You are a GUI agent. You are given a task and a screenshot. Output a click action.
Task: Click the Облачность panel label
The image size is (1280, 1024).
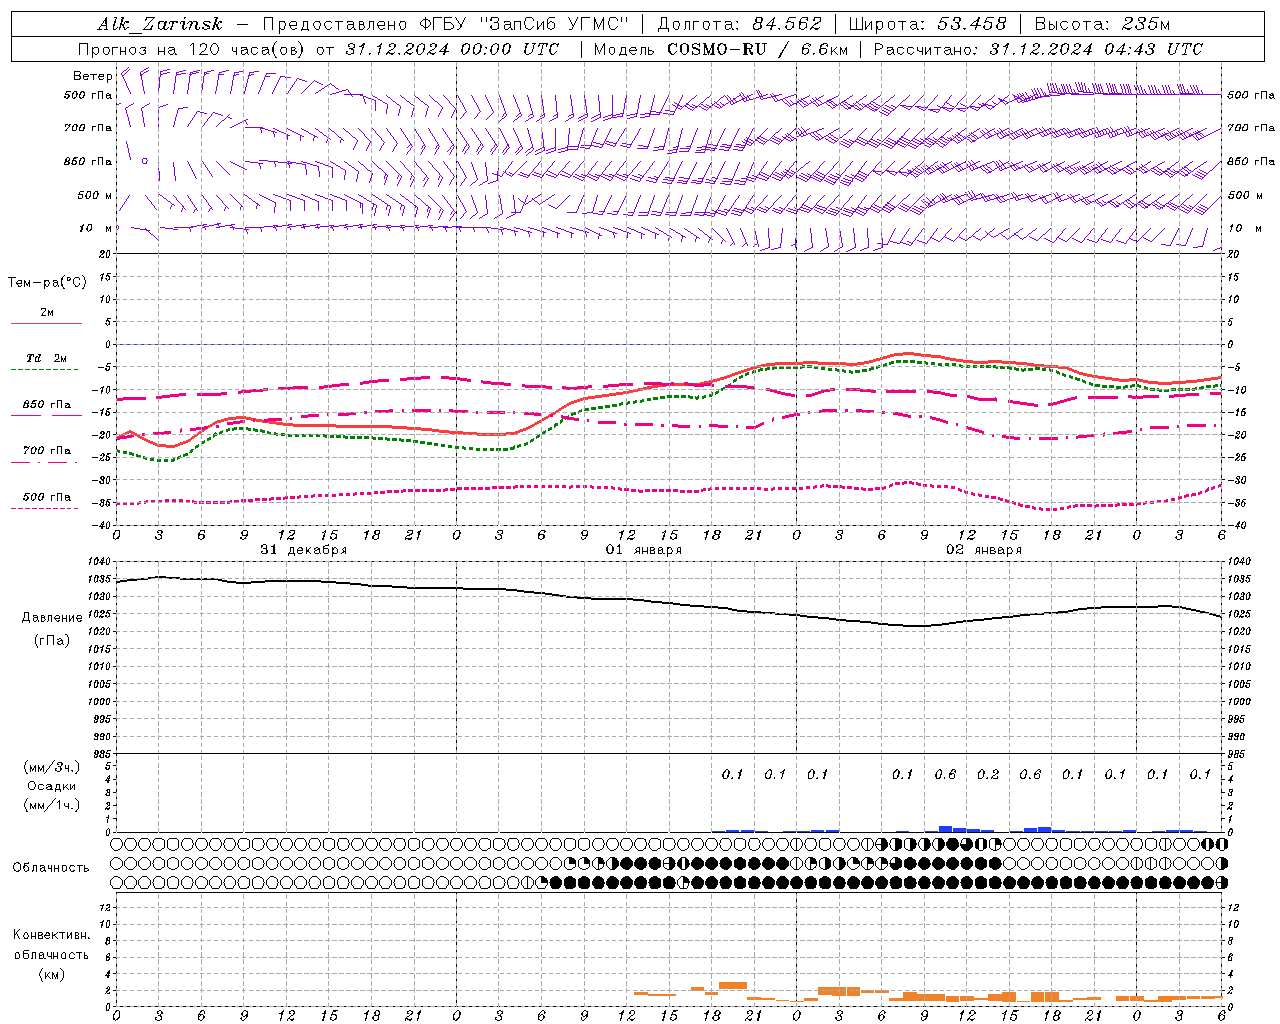(x=51, y=868)
